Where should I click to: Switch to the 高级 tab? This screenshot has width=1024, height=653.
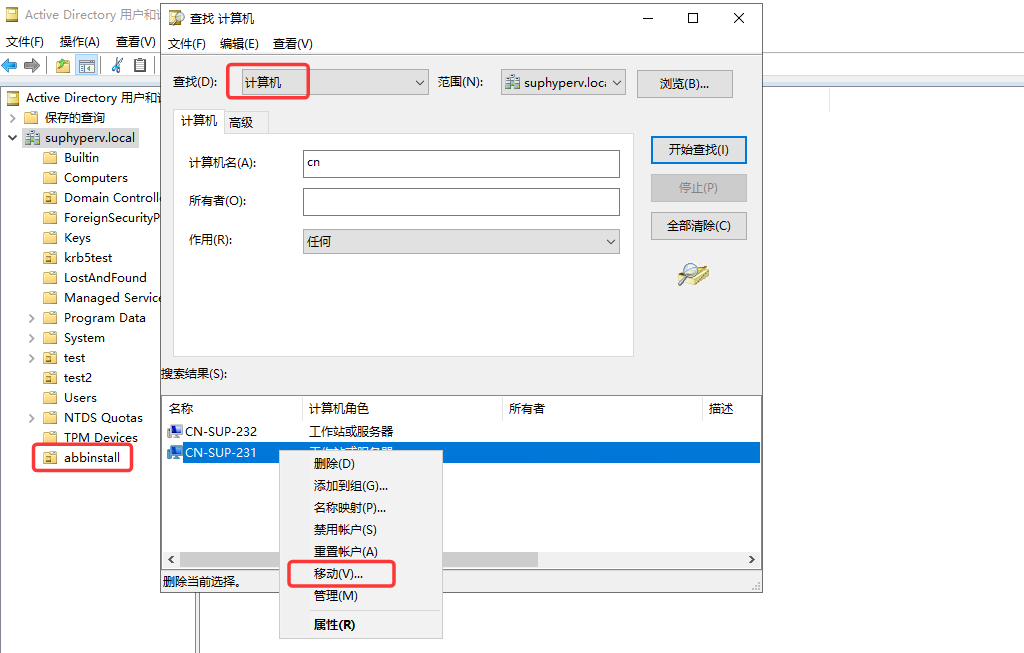pyautogui.click(x=241, y=123)
